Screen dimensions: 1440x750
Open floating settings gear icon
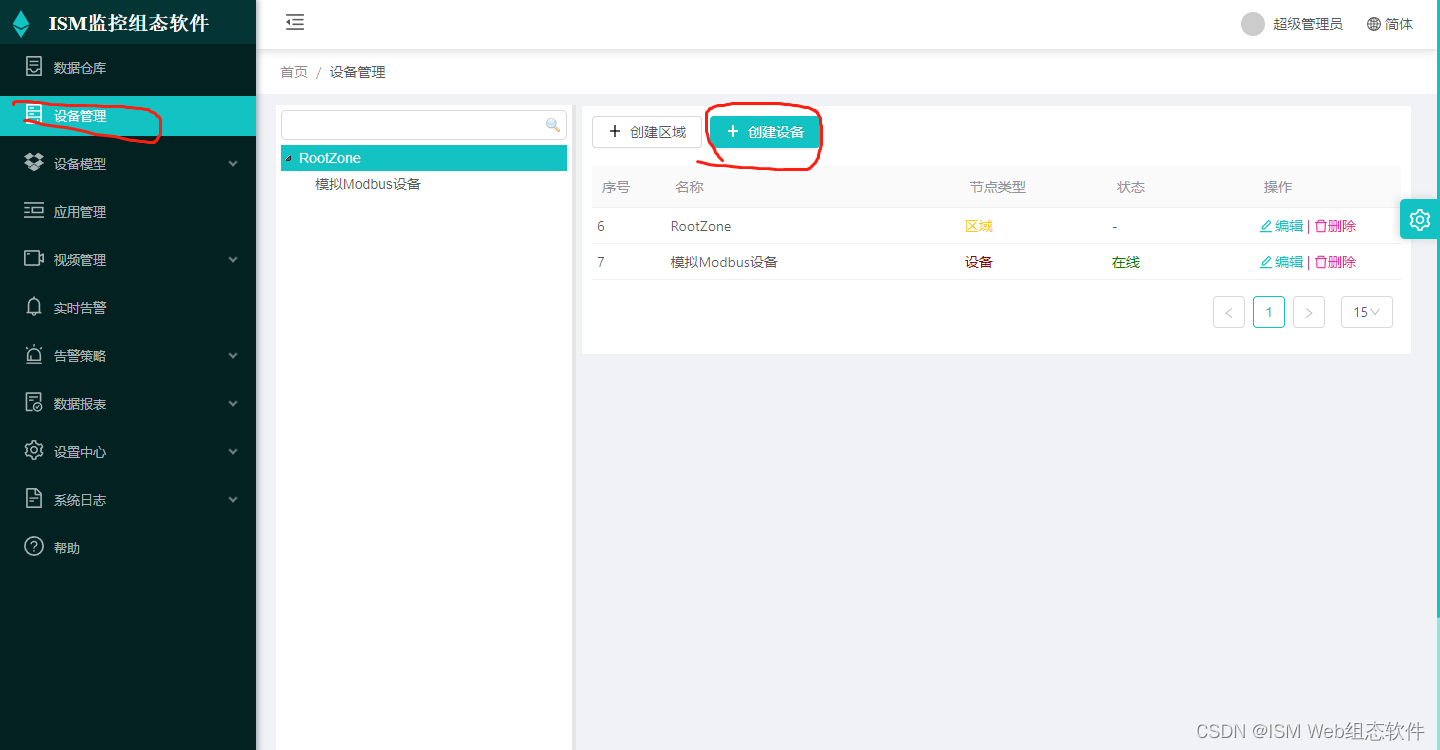(x=1419, y=219)
